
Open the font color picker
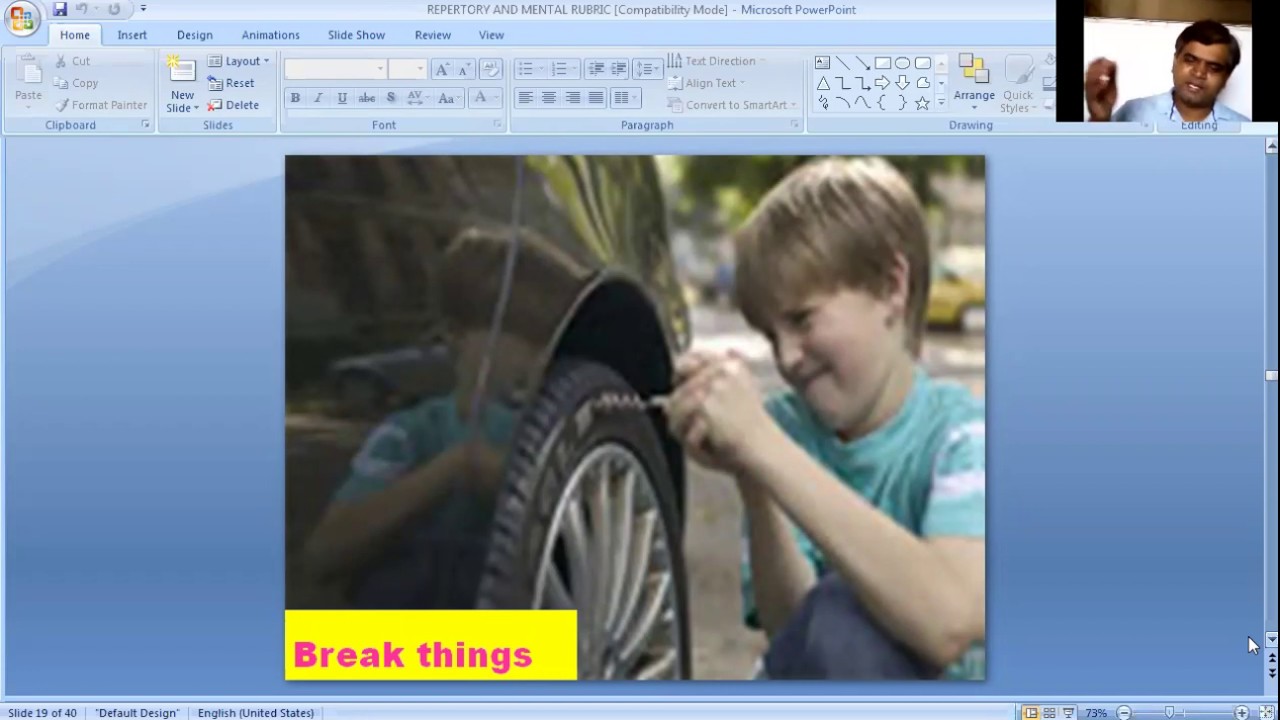coord(484,98)
